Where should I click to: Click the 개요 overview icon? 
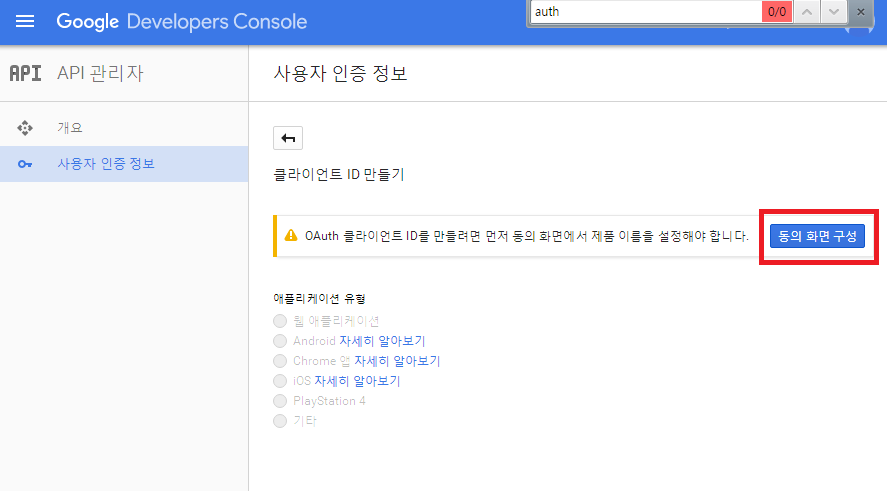(x=26, y=128)
